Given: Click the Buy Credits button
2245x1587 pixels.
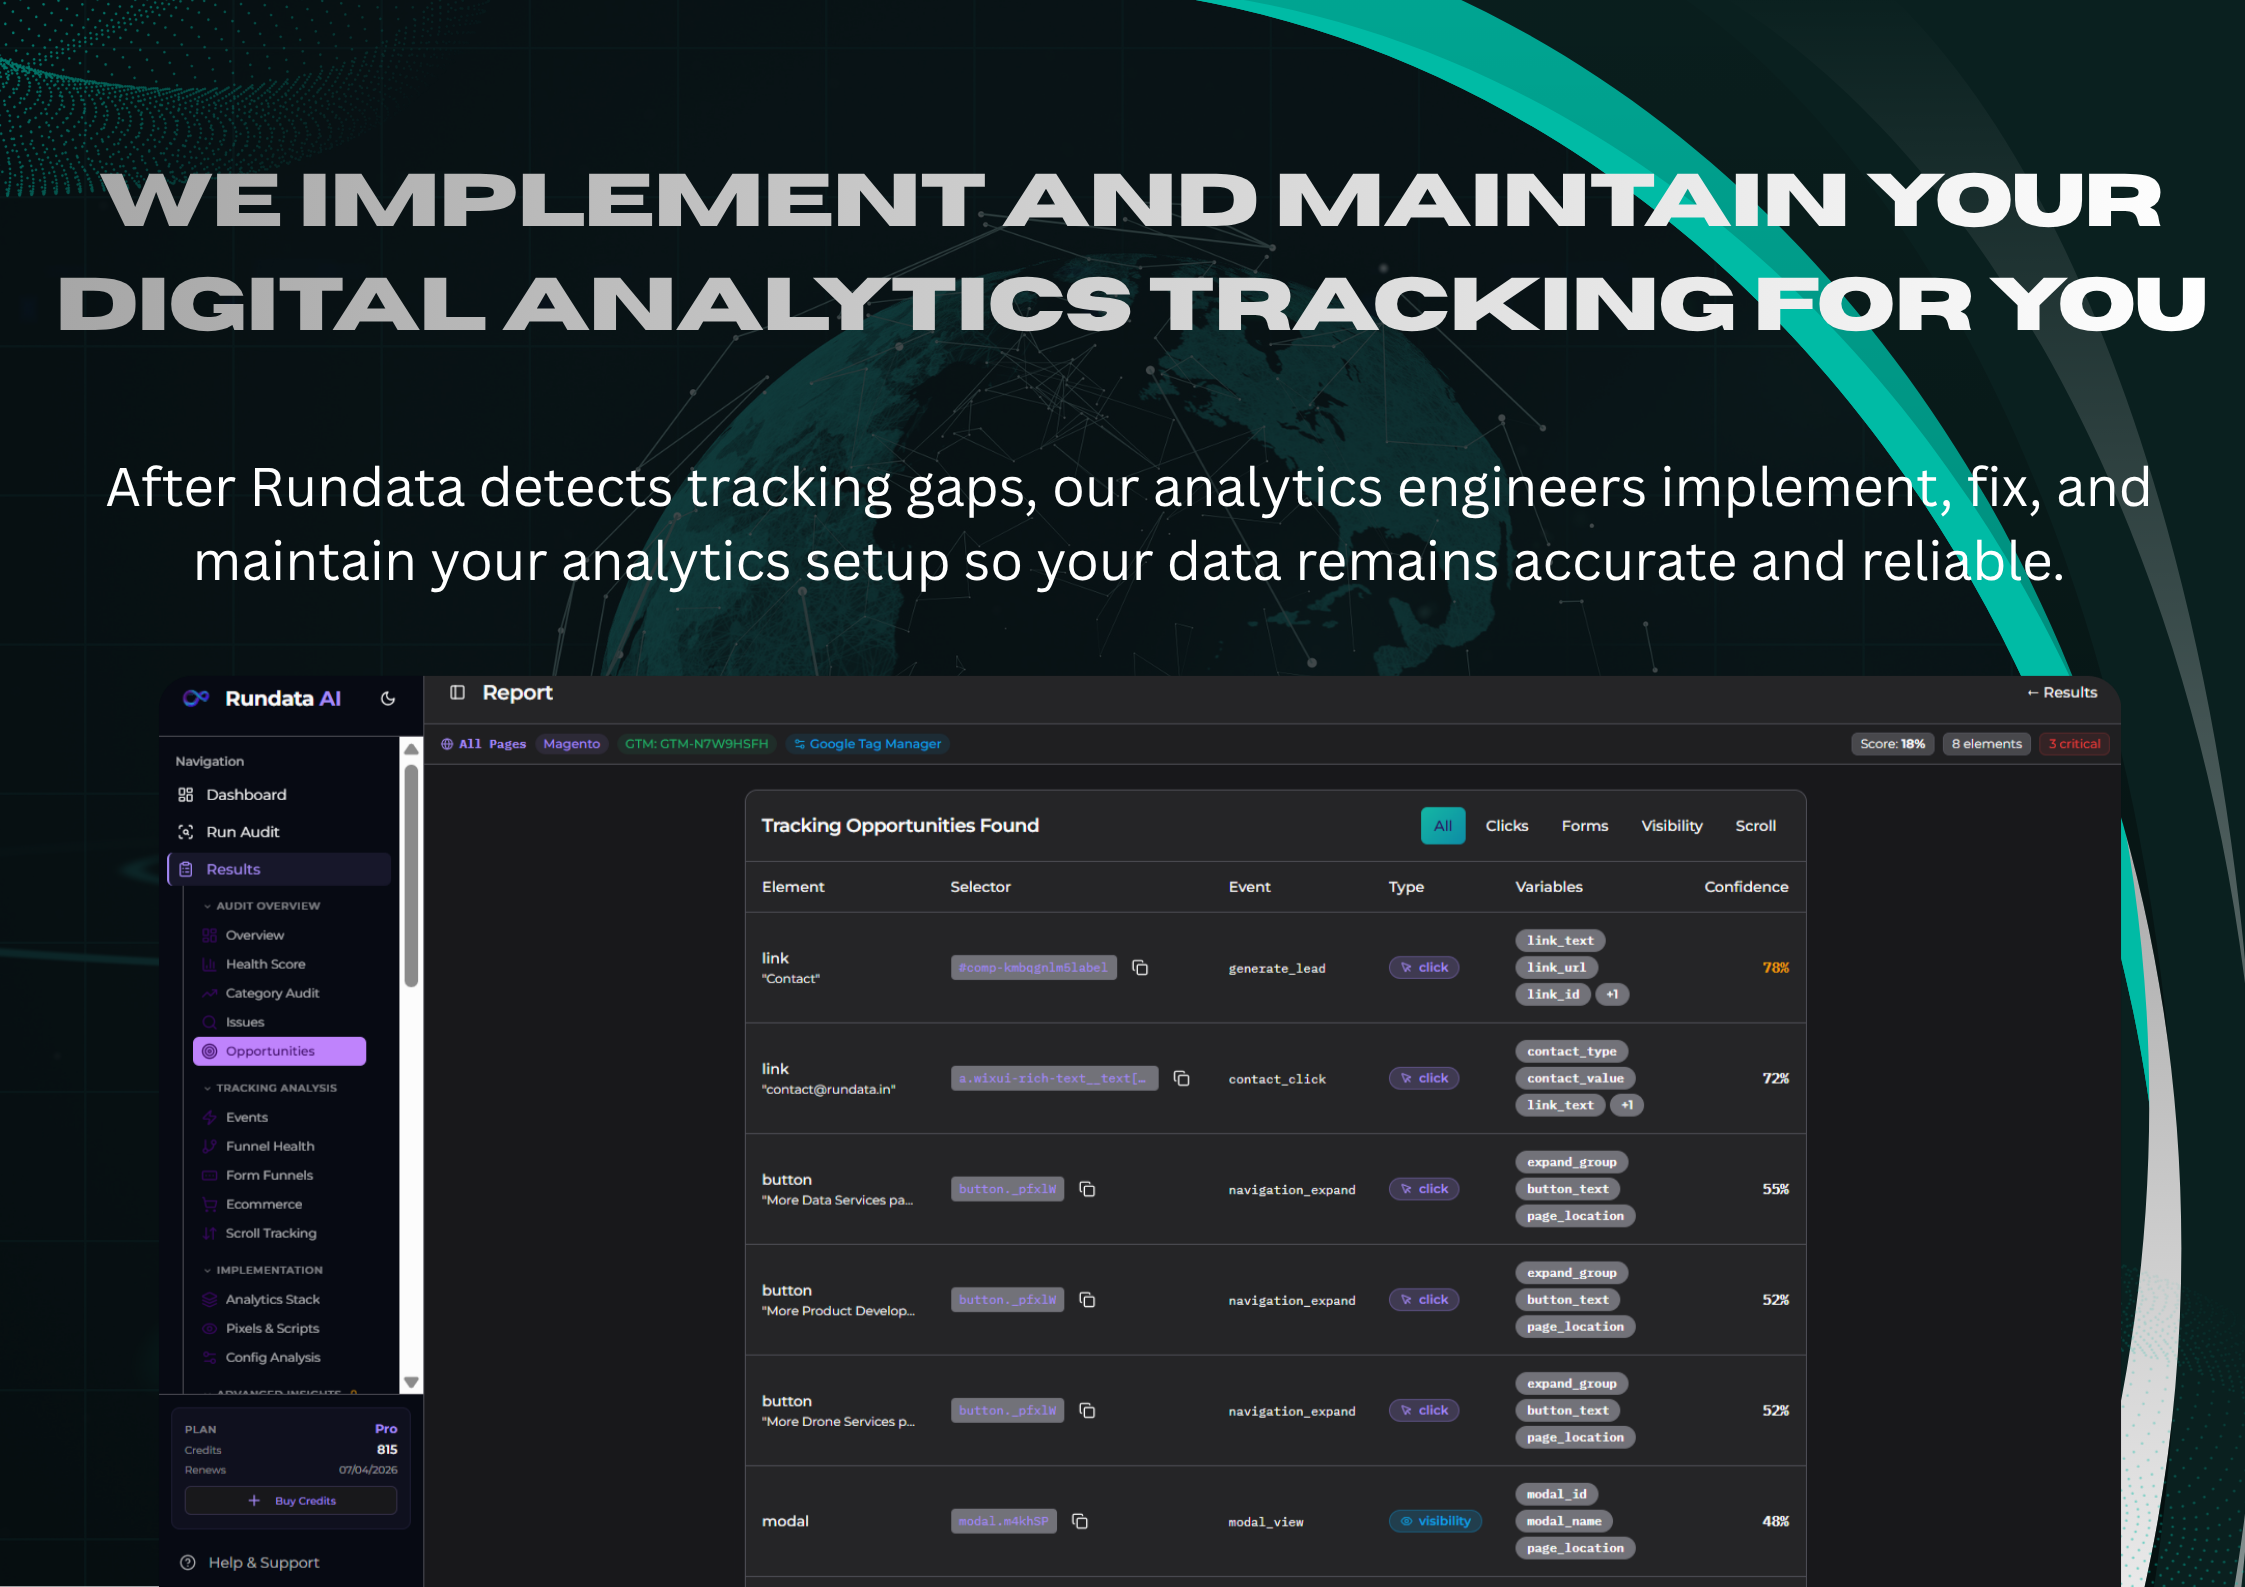Looking at the screenshot, I should coord(291,1501).
